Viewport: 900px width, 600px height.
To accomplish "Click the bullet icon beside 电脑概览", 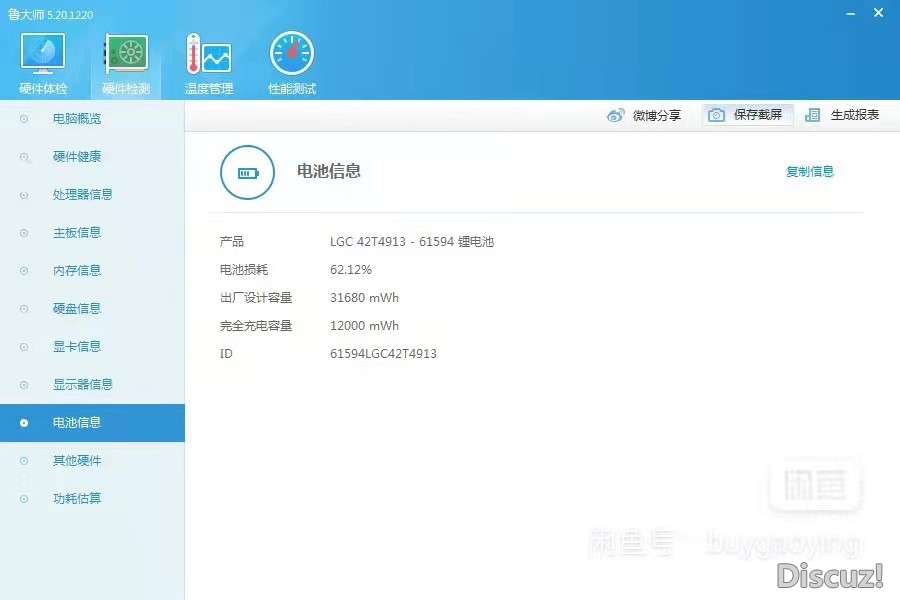I will [24, 119].
